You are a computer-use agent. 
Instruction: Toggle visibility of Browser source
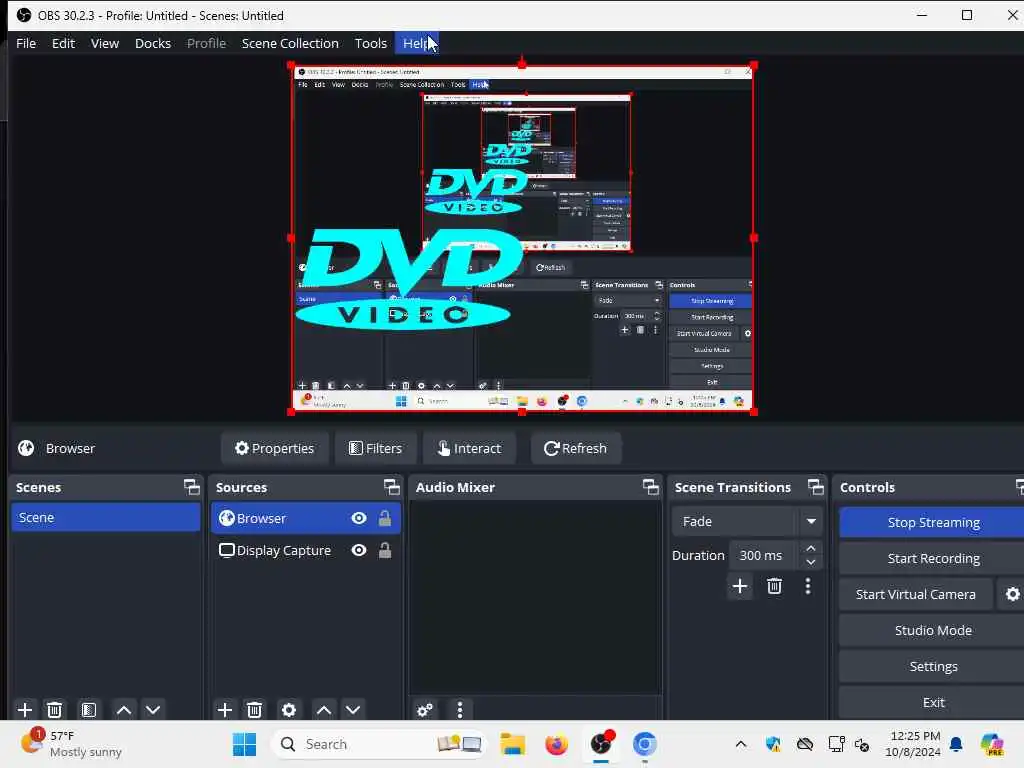click(359, 519)
